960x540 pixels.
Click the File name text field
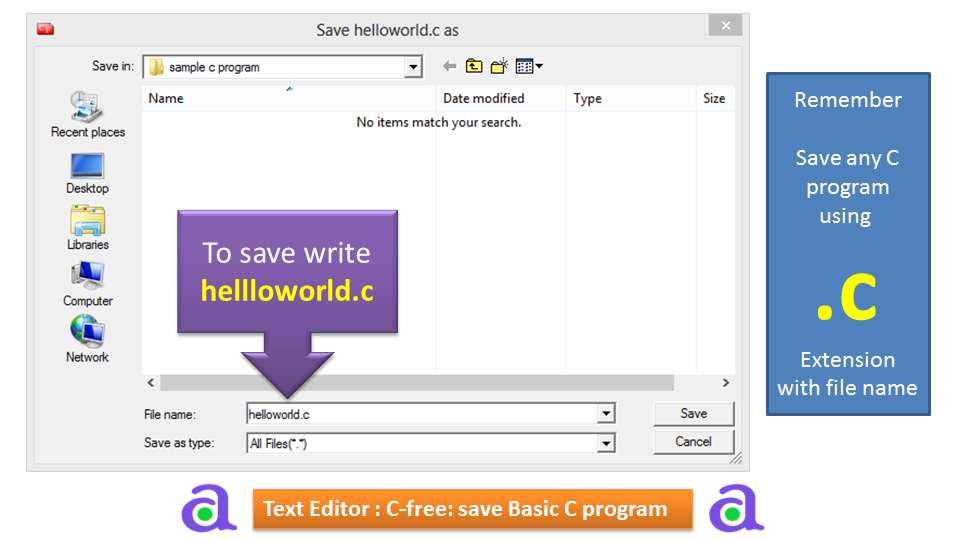pyautogui.click(x=422, y=414)
